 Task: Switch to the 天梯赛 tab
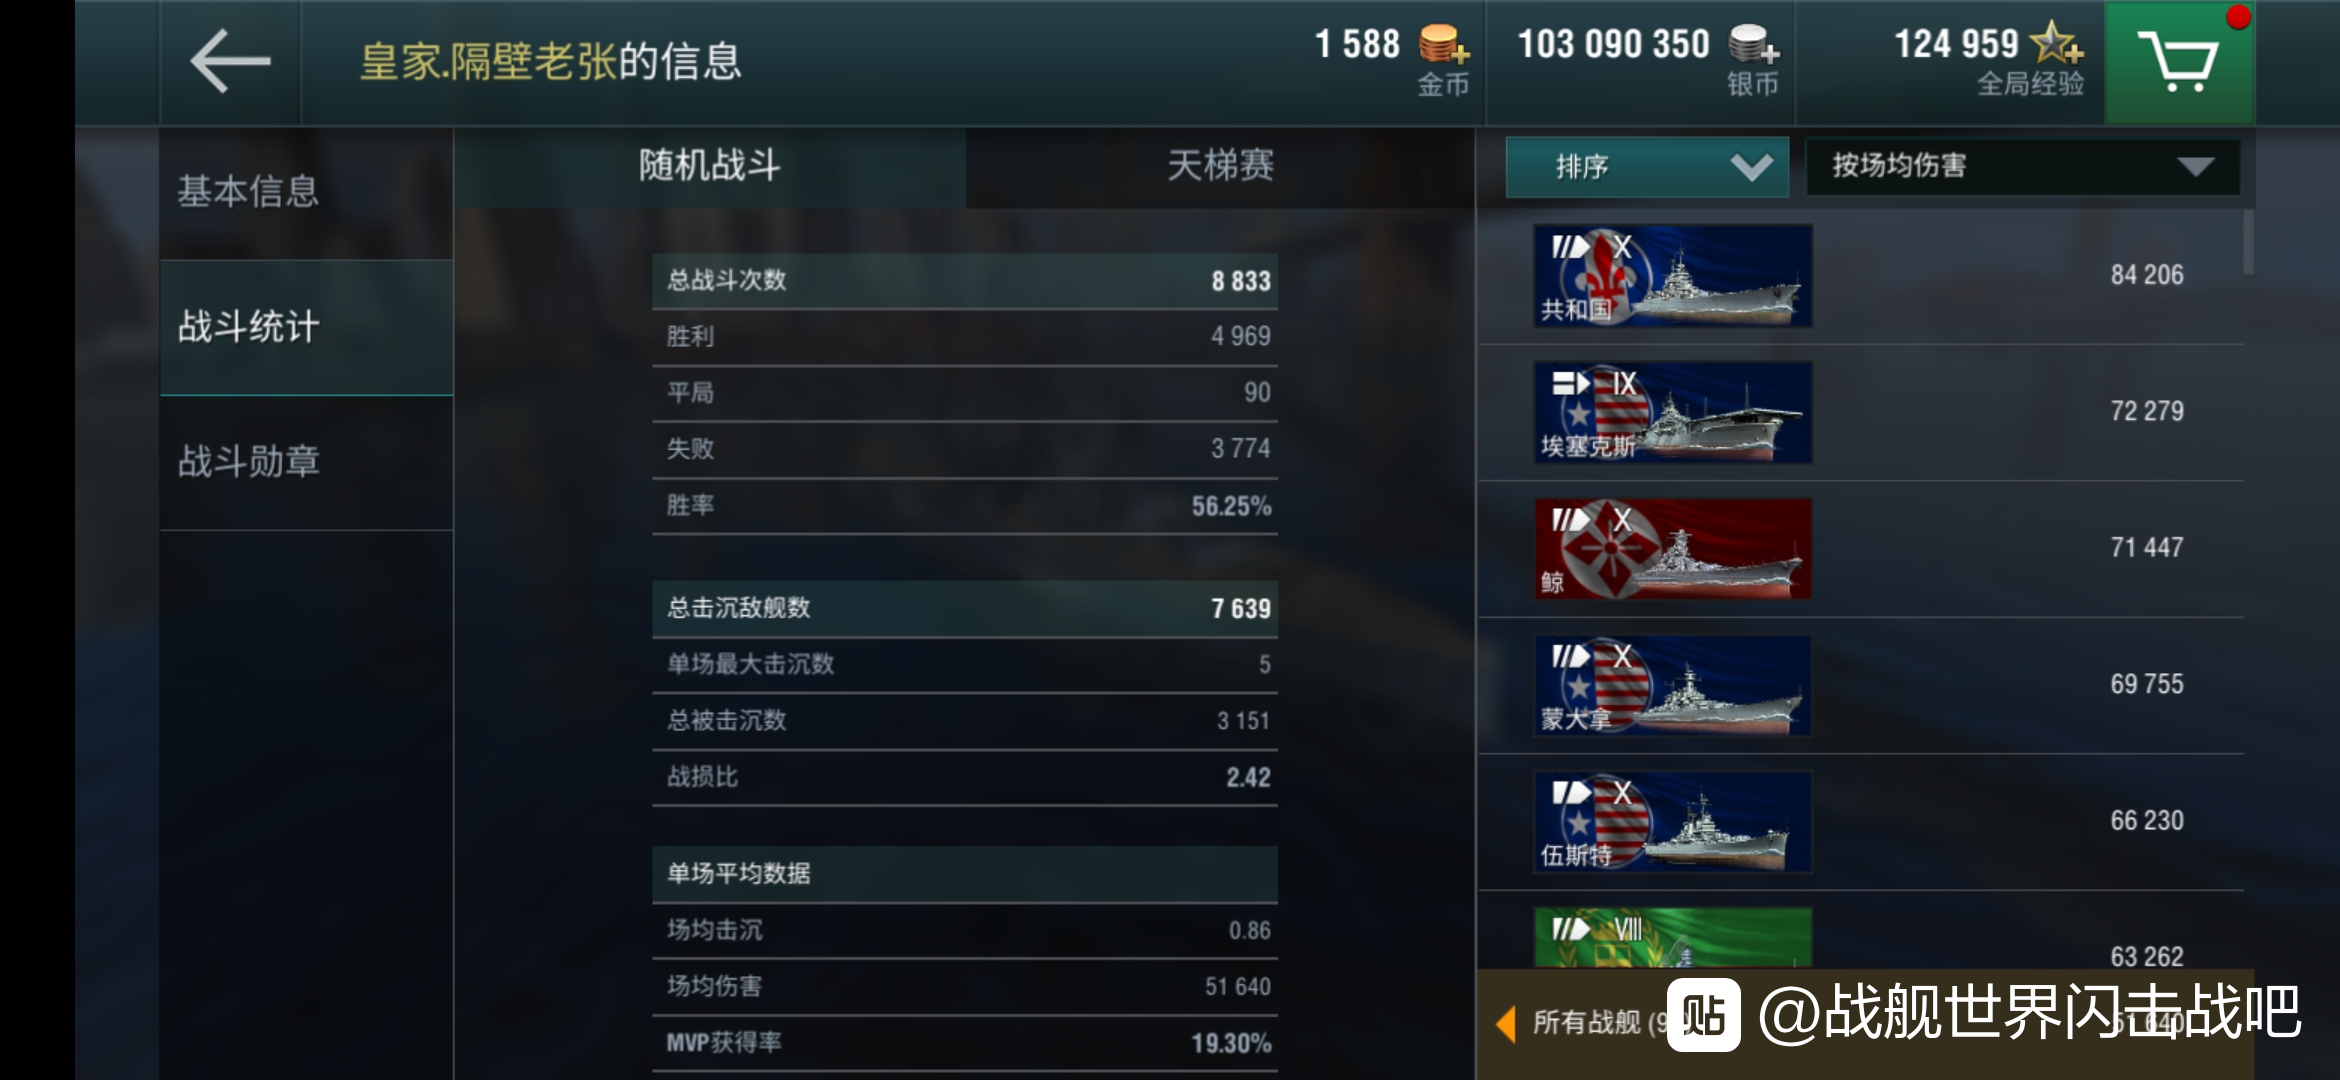click(1220, 167)
